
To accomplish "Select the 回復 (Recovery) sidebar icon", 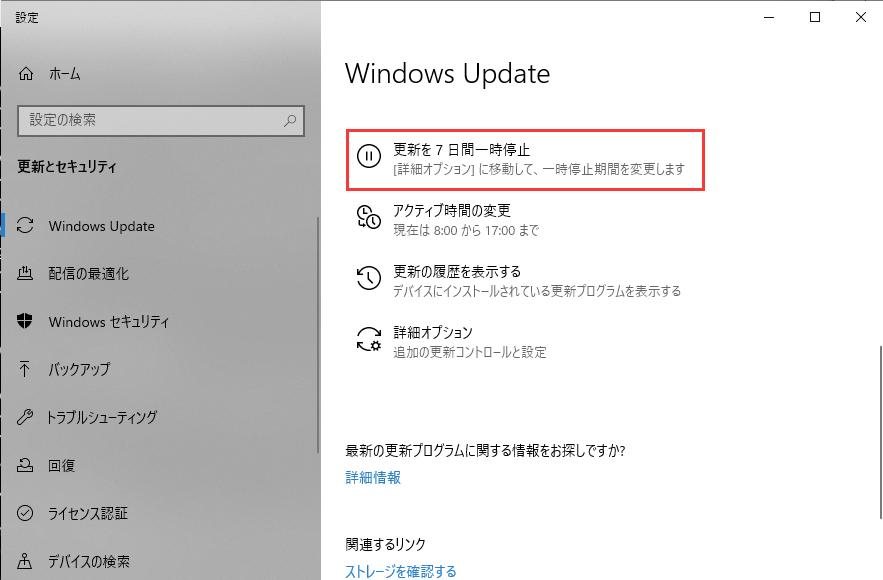I will point(25,466).
